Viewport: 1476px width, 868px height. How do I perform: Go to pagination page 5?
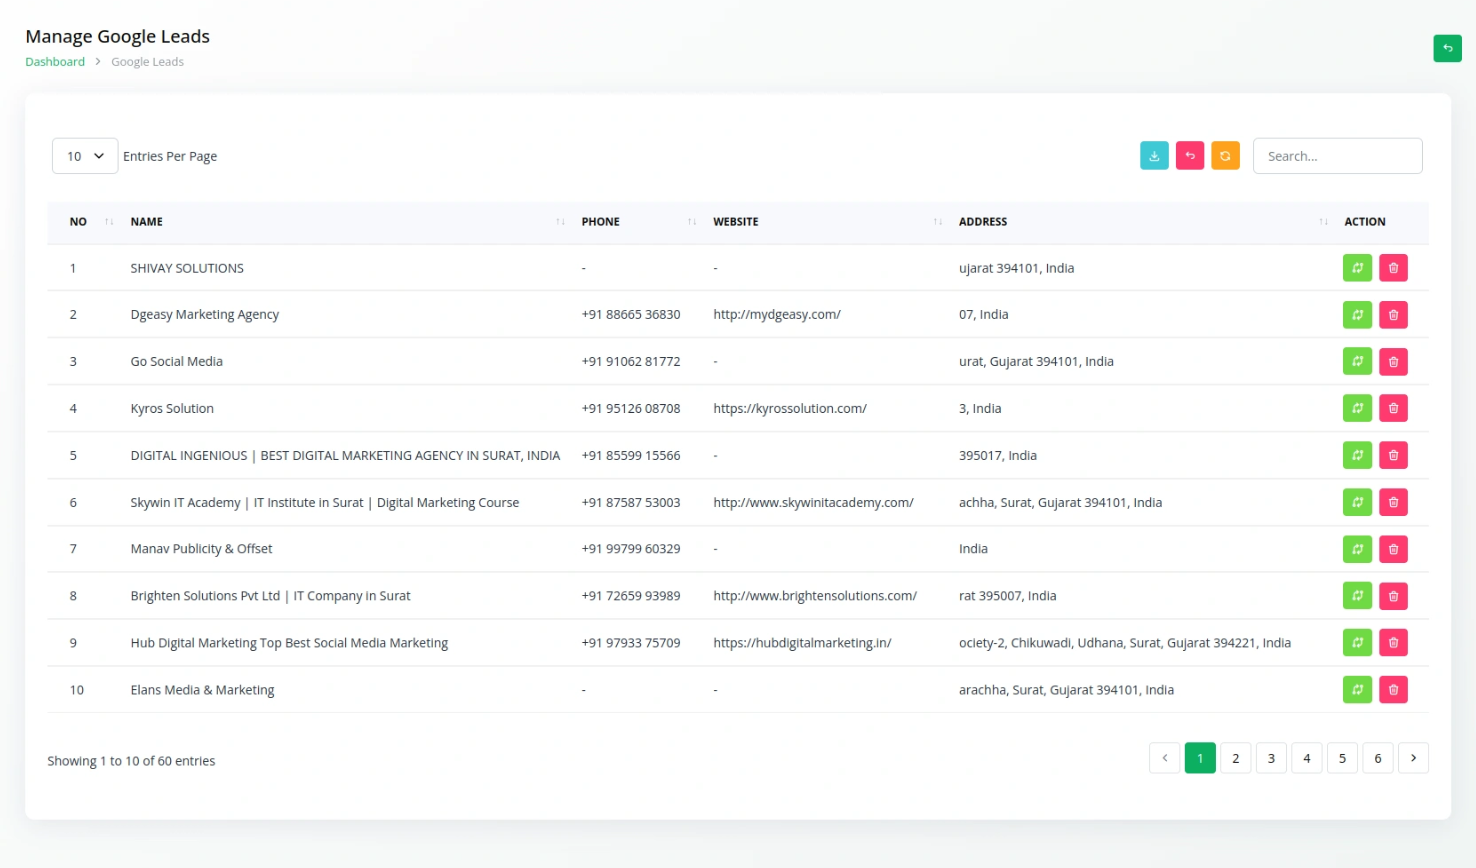pos(1342,758)
